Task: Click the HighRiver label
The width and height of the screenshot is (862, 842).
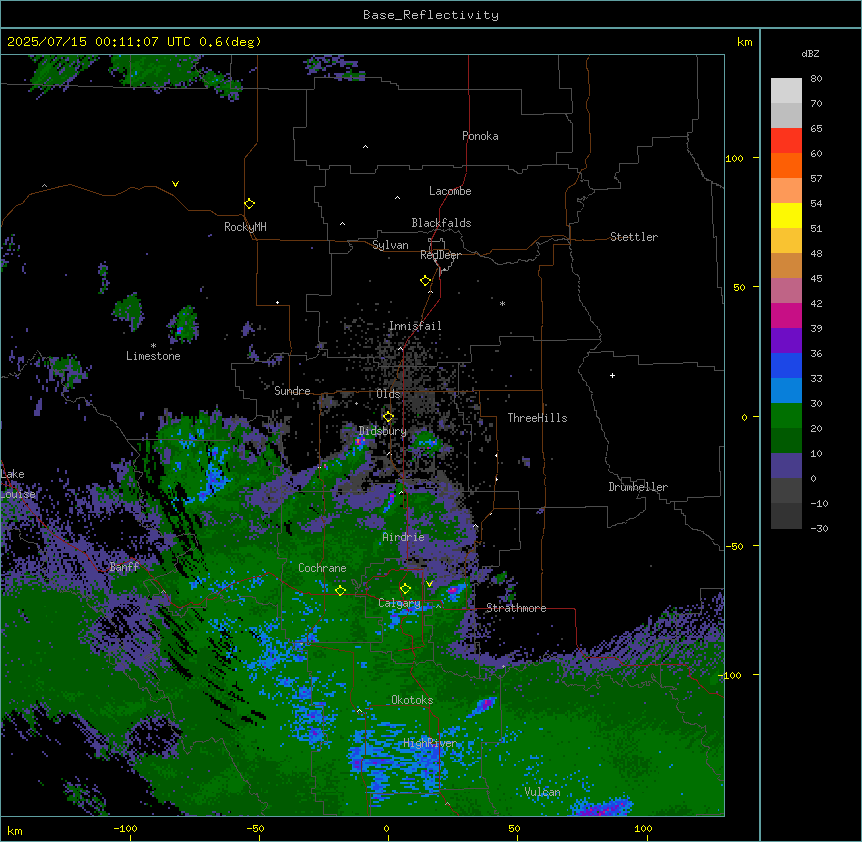Action: (430, 743)
